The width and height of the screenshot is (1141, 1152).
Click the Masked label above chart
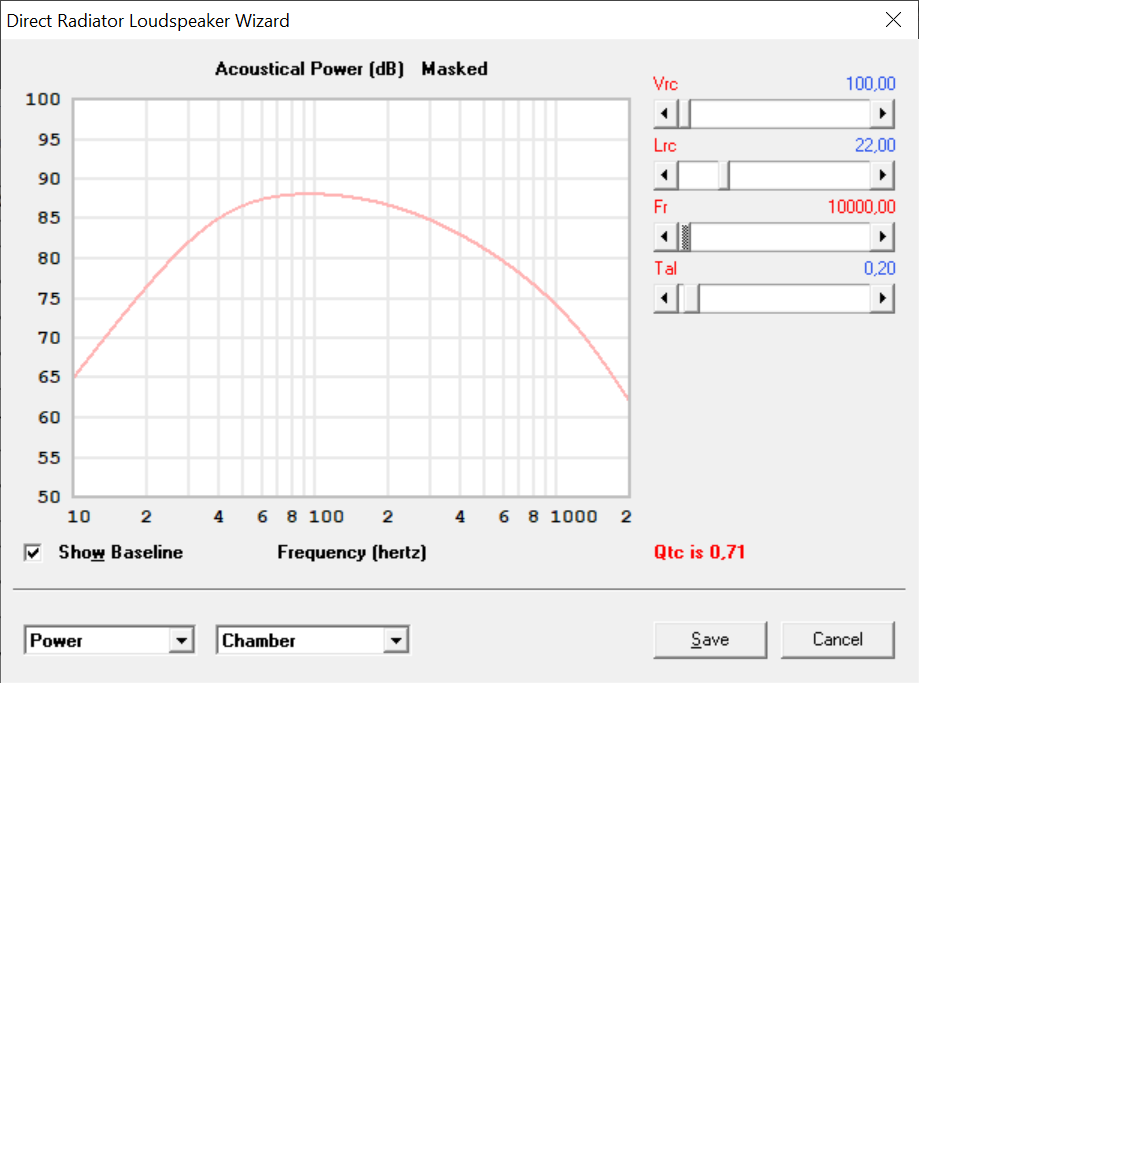(x=454, y=69)
